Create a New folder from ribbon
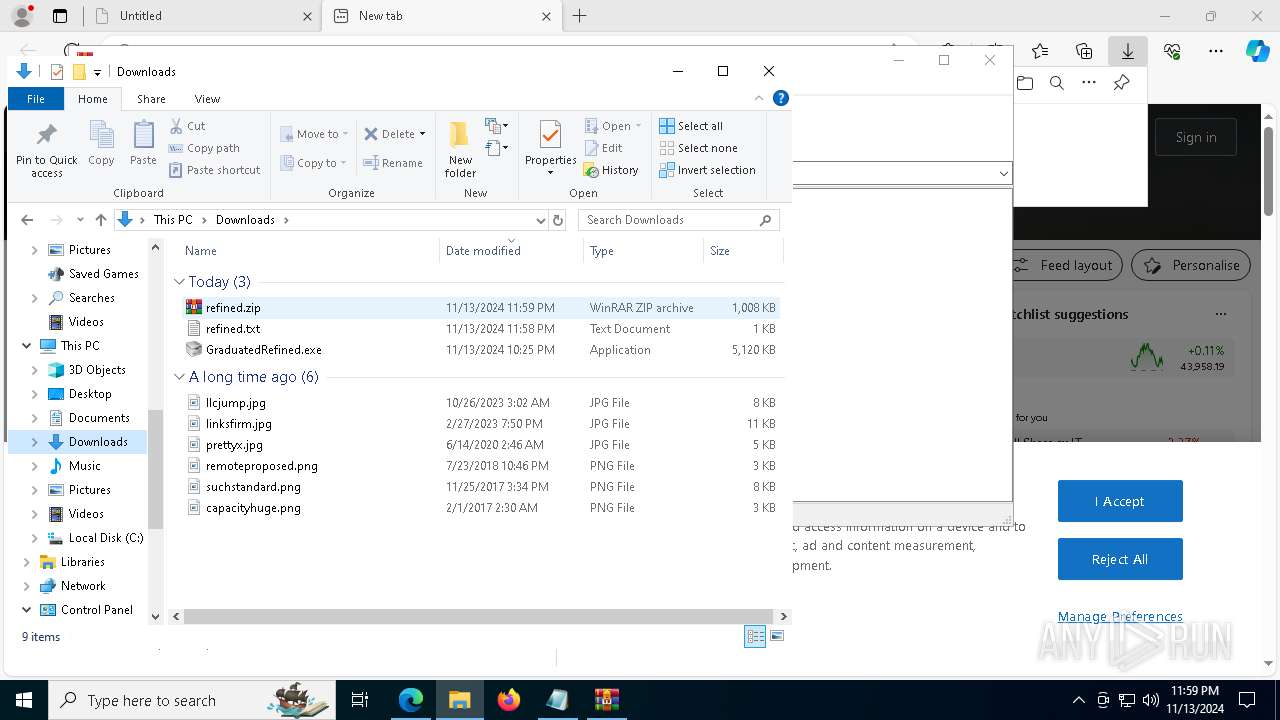The width and height of the screenshot is (1280, 720). coord(460,150)
